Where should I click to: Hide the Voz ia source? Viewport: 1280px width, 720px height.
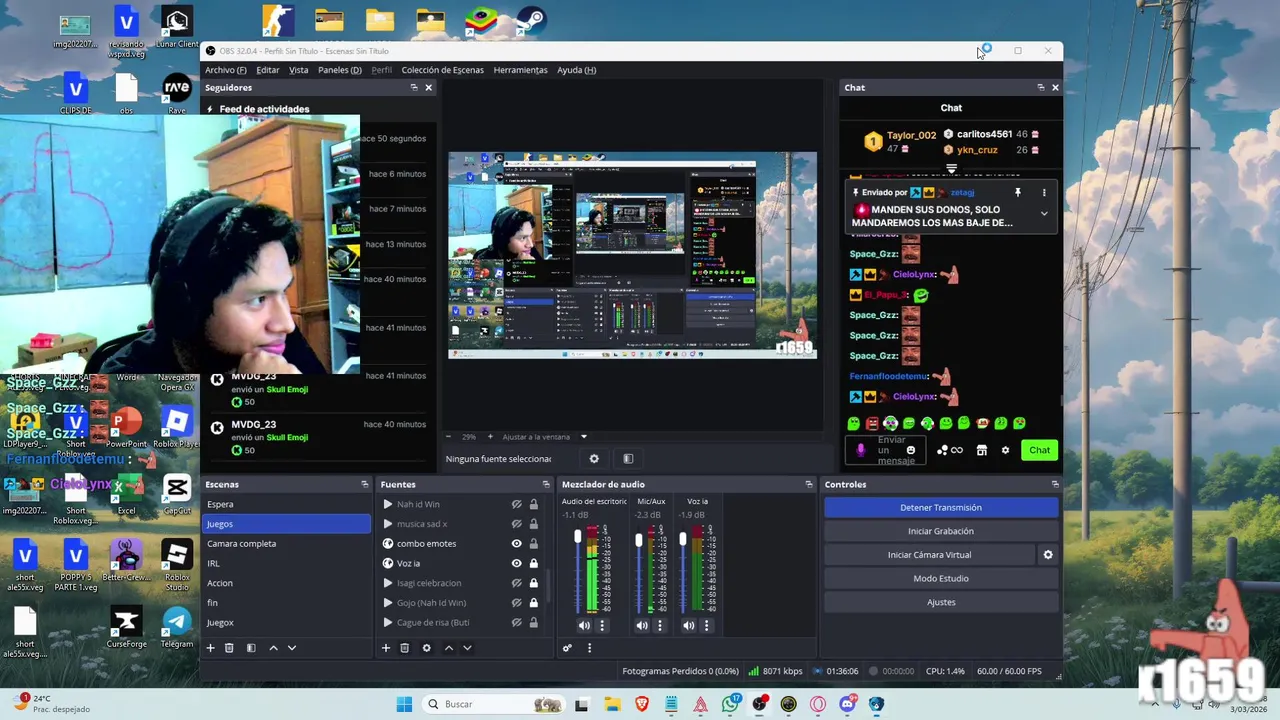pos(516,563)
